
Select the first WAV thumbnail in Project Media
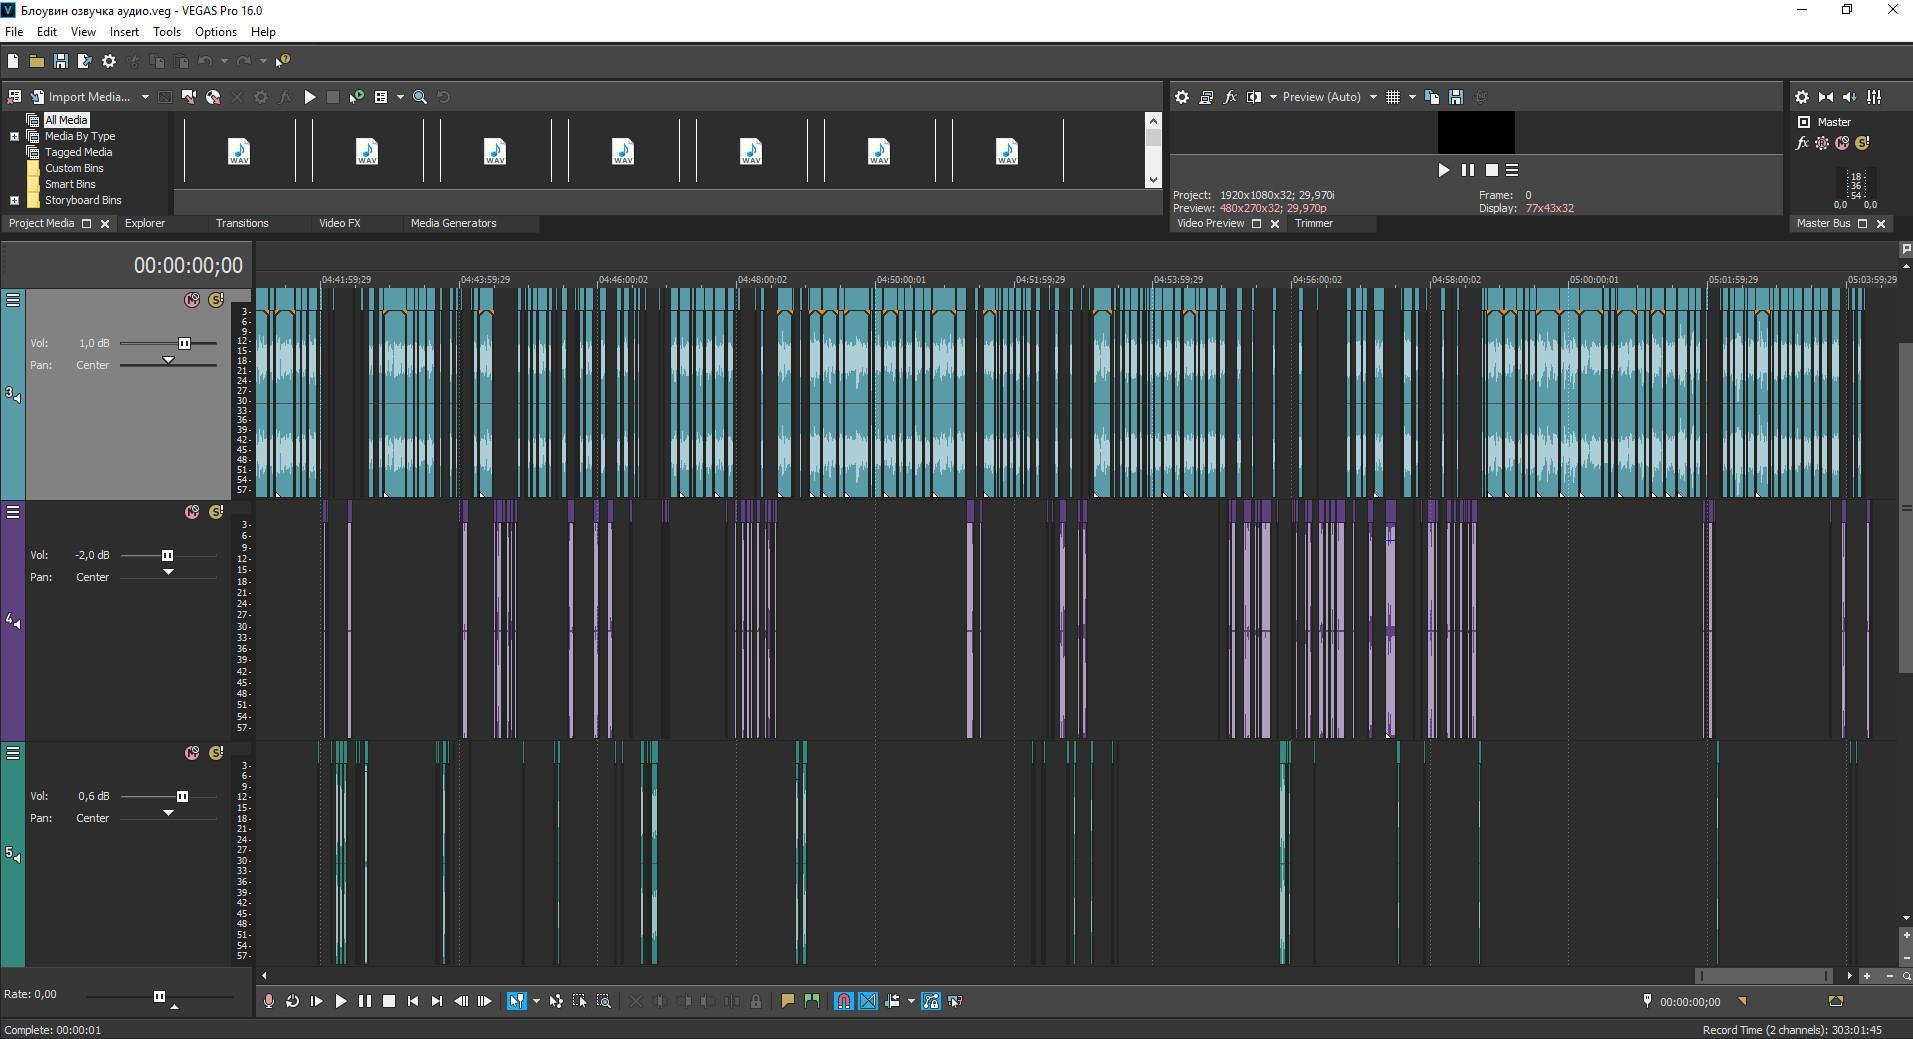click(x=239, y=152)
